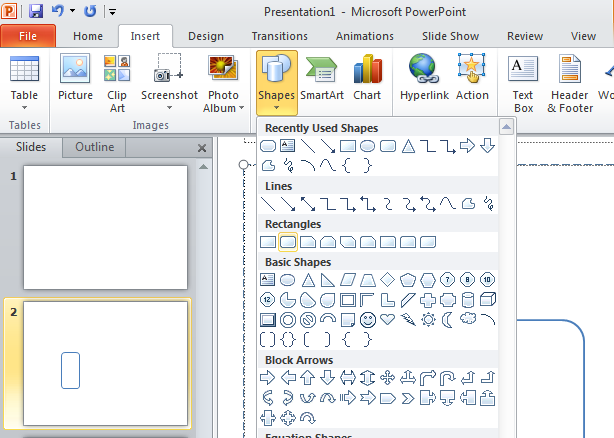The height and width of the screenshot is (438, 614).
Task: Choose the plain Rectangle shape in Rectangles
Action: pos(268,242)
